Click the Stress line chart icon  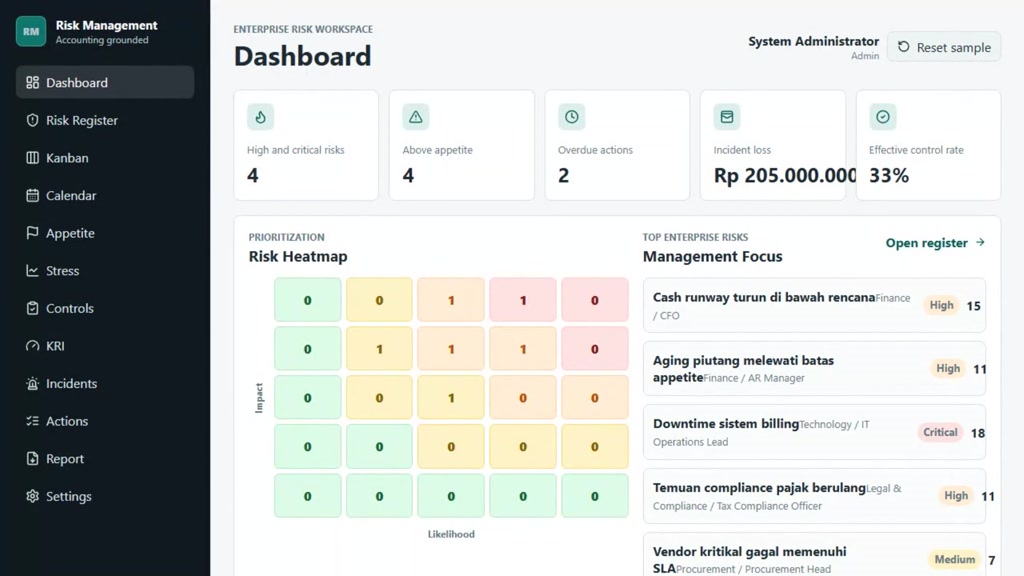click(32, 270)
